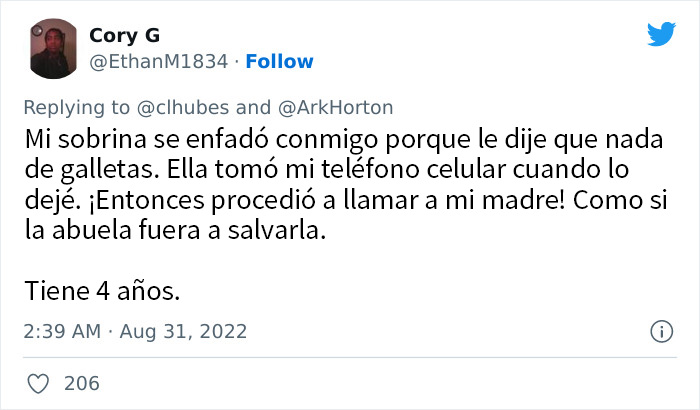Image resolution: width=700 pixels, height=410 pixels.
Task: Open the @ArkHorton mention in the reply line
Action: click(335, 108)
